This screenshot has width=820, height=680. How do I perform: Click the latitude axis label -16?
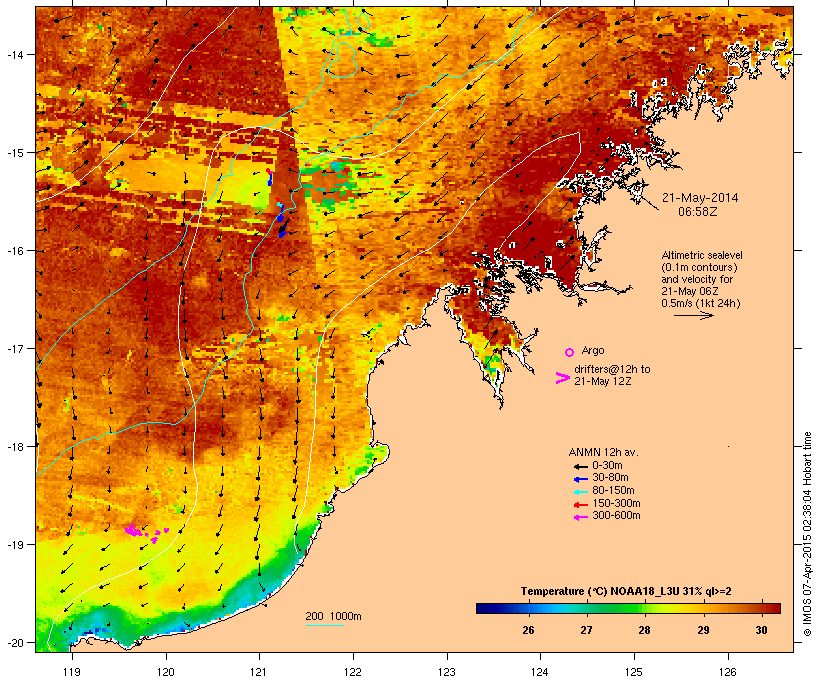pyautogui.click(x=14, y=251)
